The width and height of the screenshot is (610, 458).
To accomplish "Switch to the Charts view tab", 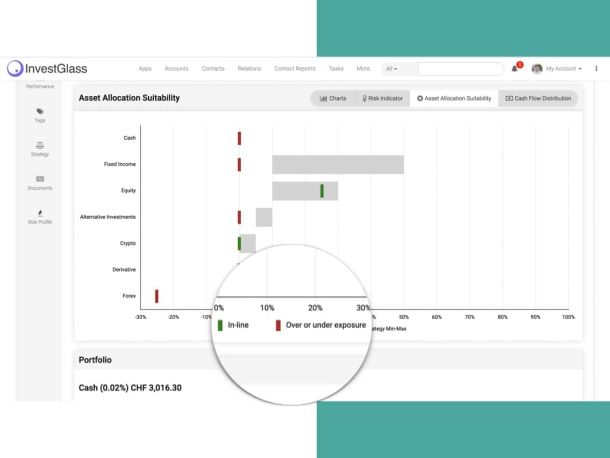I will 333,98.
